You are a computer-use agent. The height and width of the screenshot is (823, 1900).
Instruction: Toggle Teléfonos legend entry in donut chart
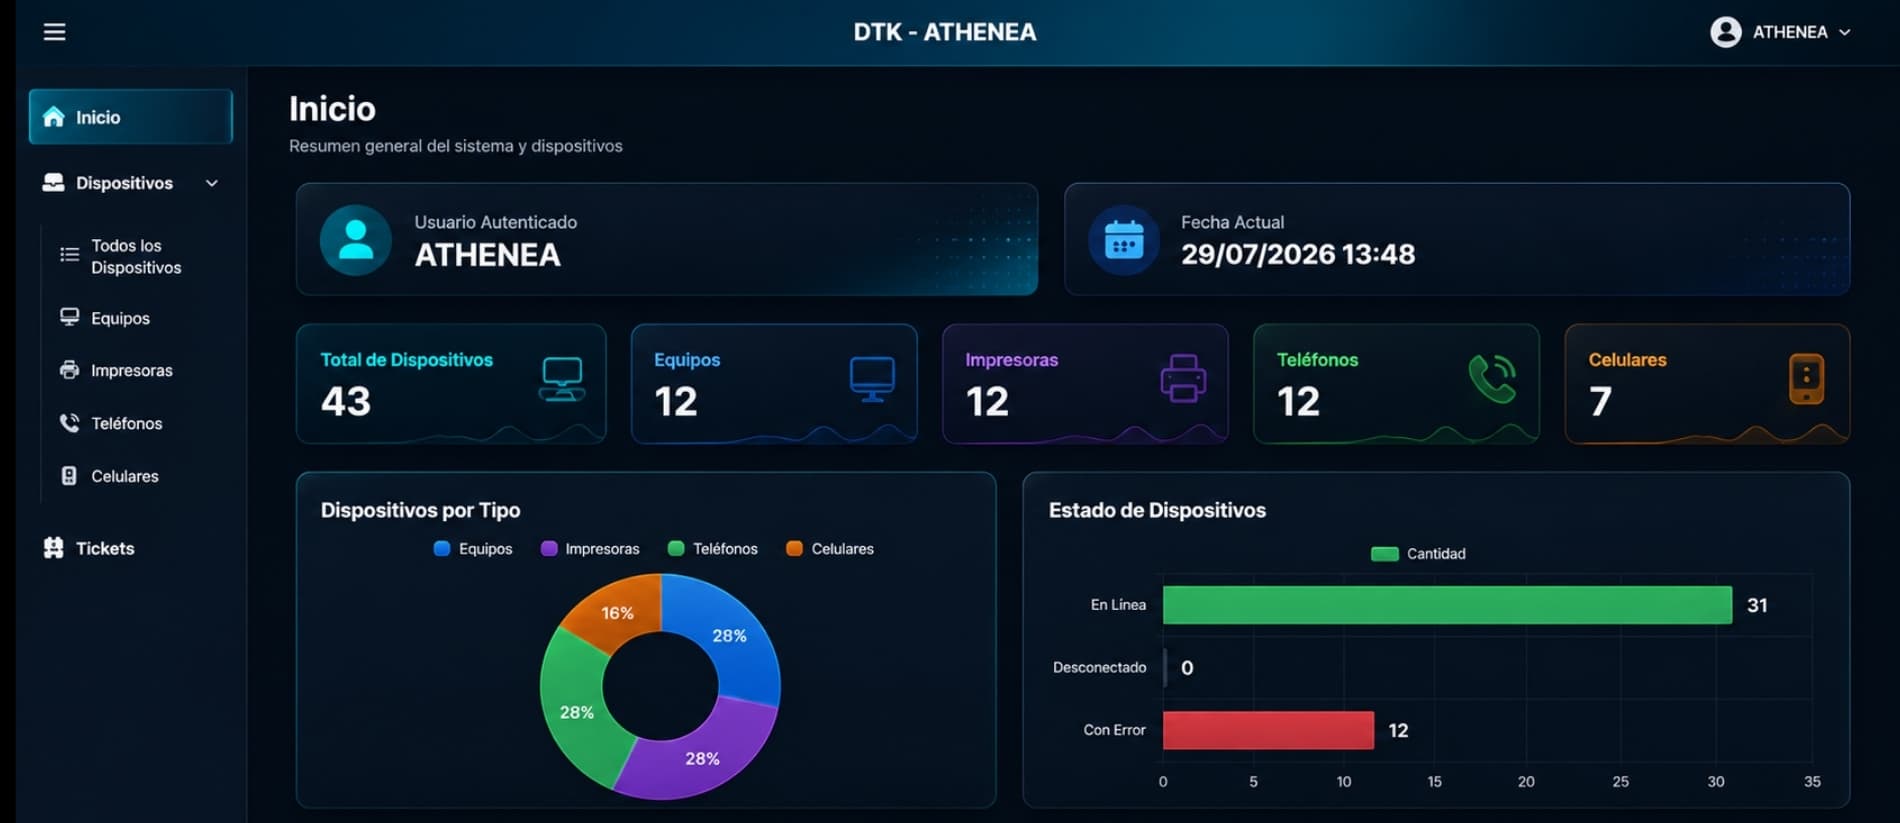point(713,548)
